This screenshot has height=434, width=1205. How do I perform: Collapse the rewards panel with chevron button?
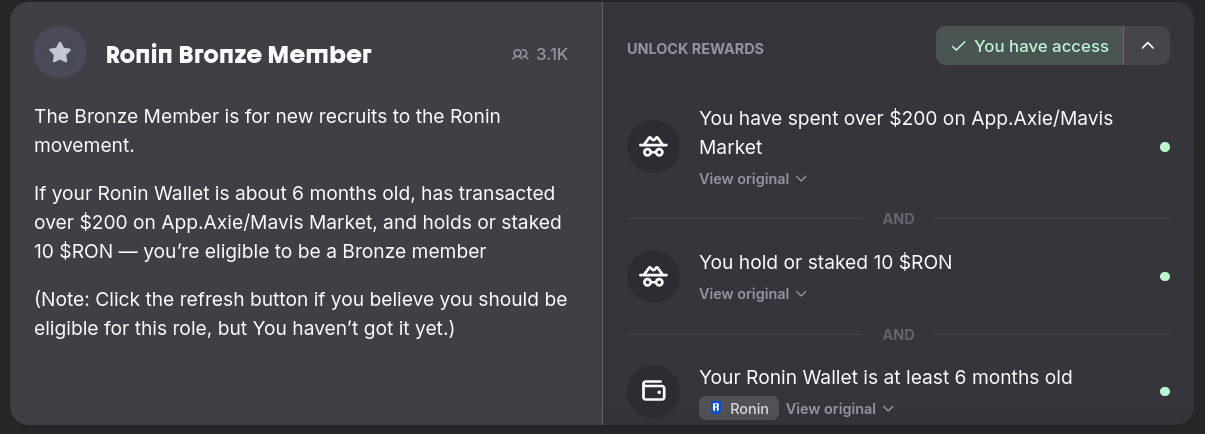pos(1147,46)
